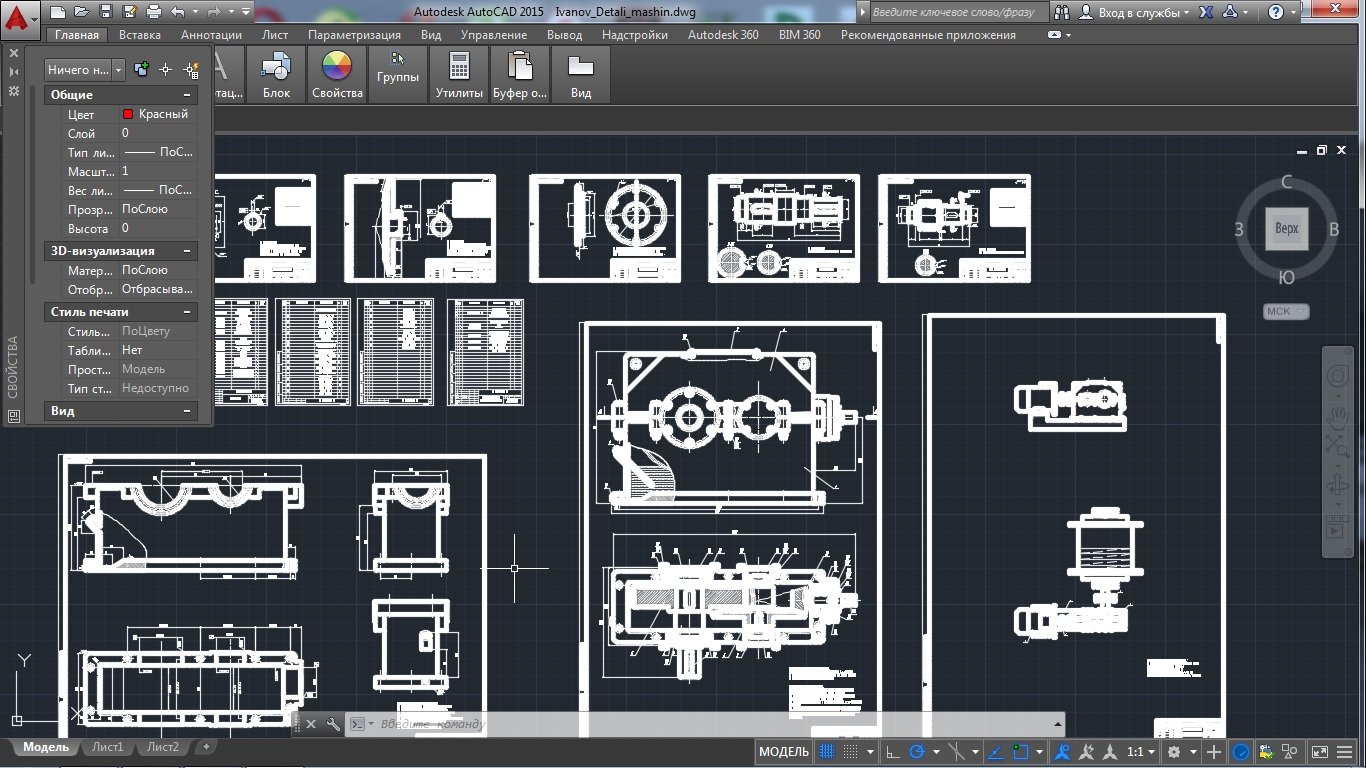
Task: Switch to the Лист1 layout tab
Action: click(x=107, y=747)
